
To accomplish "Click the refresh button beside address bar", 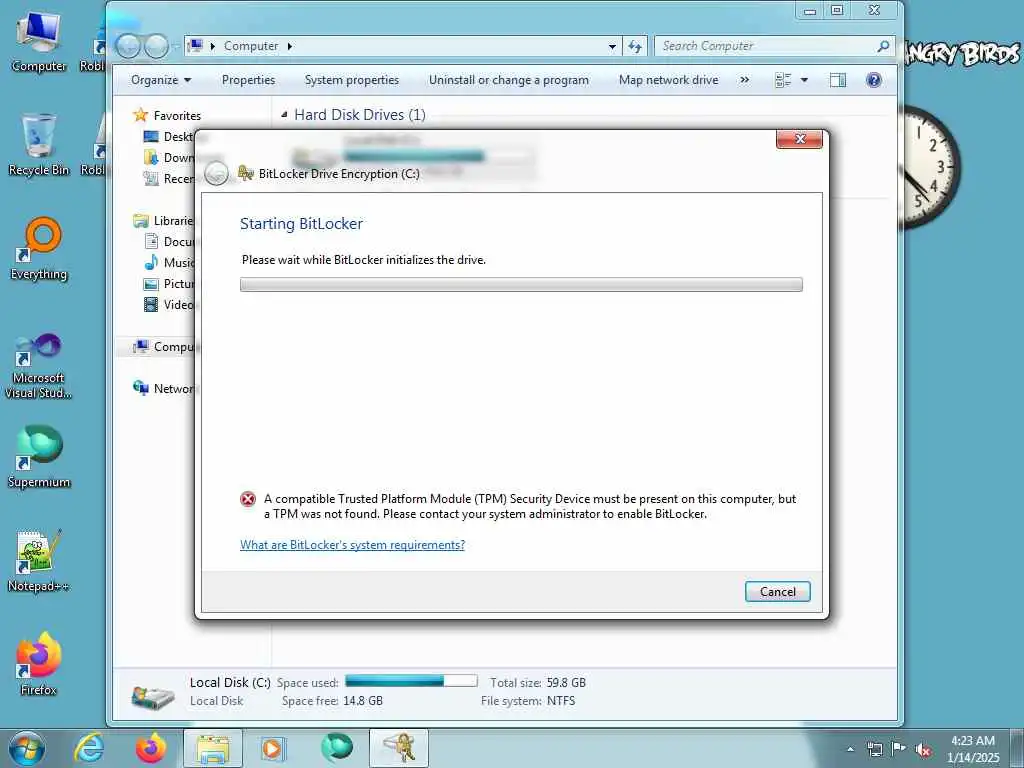I will [635, 46].
